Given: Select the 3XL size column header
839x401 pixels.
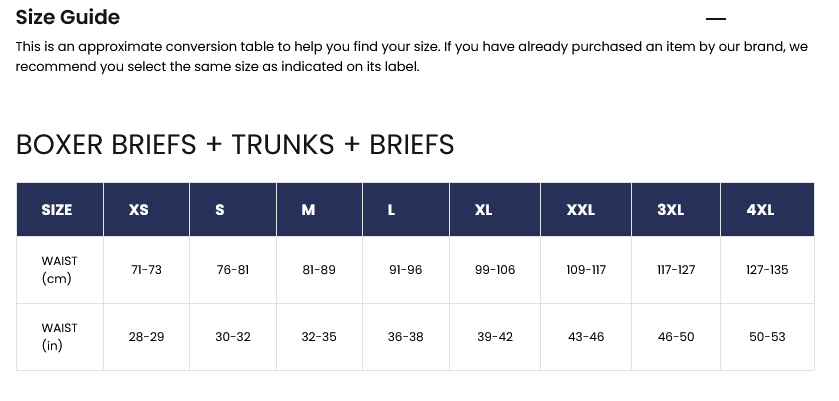Looking at the screenshot, I should point(671,210).
